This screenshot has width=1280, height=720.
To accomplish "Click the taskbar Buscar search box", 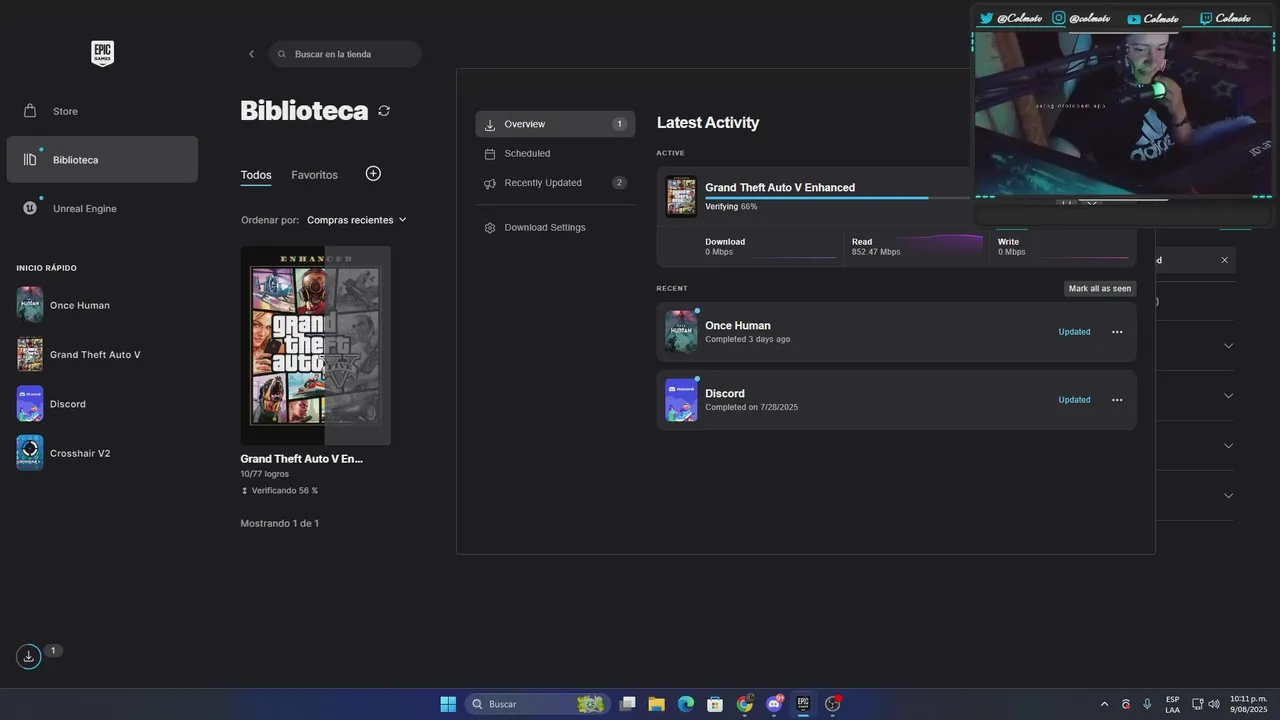I will [x=539, y=704].
